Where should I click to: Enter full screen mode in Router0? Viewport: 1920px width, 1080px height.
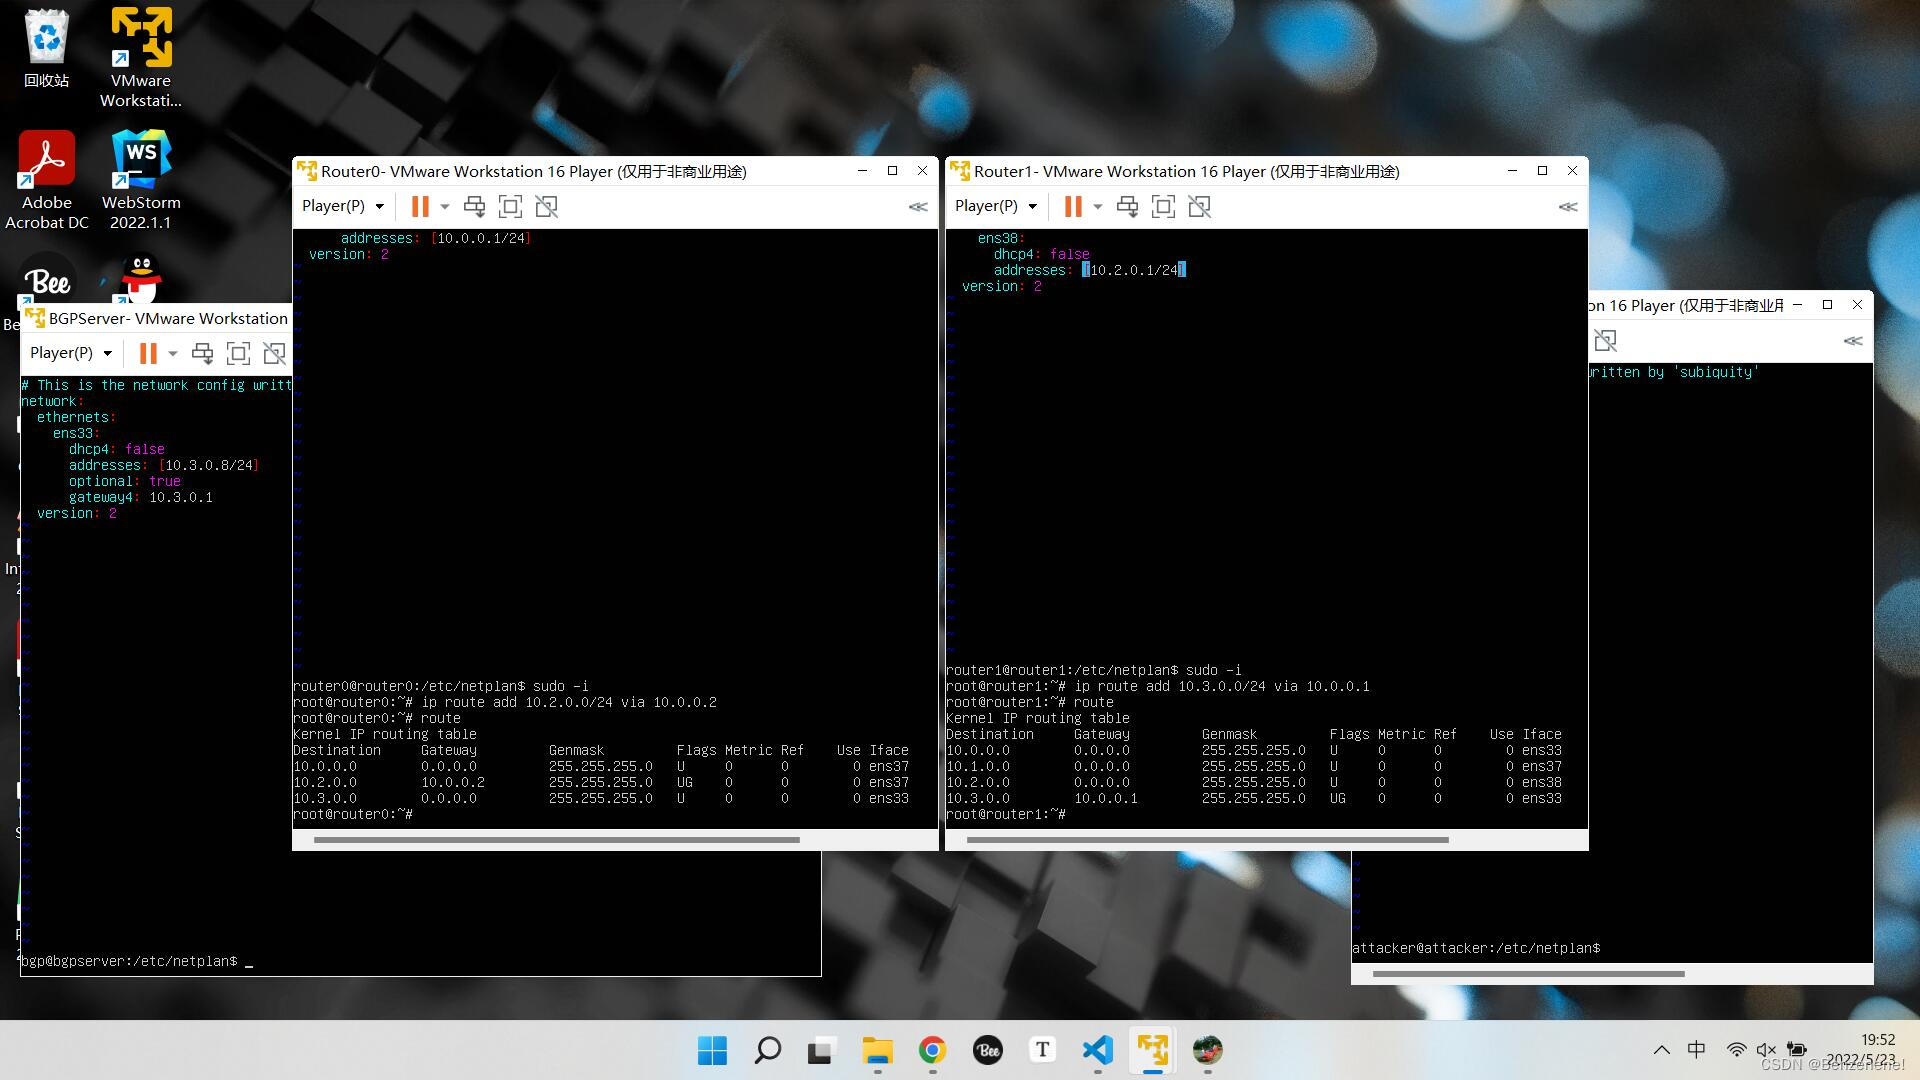pos(510,207)
